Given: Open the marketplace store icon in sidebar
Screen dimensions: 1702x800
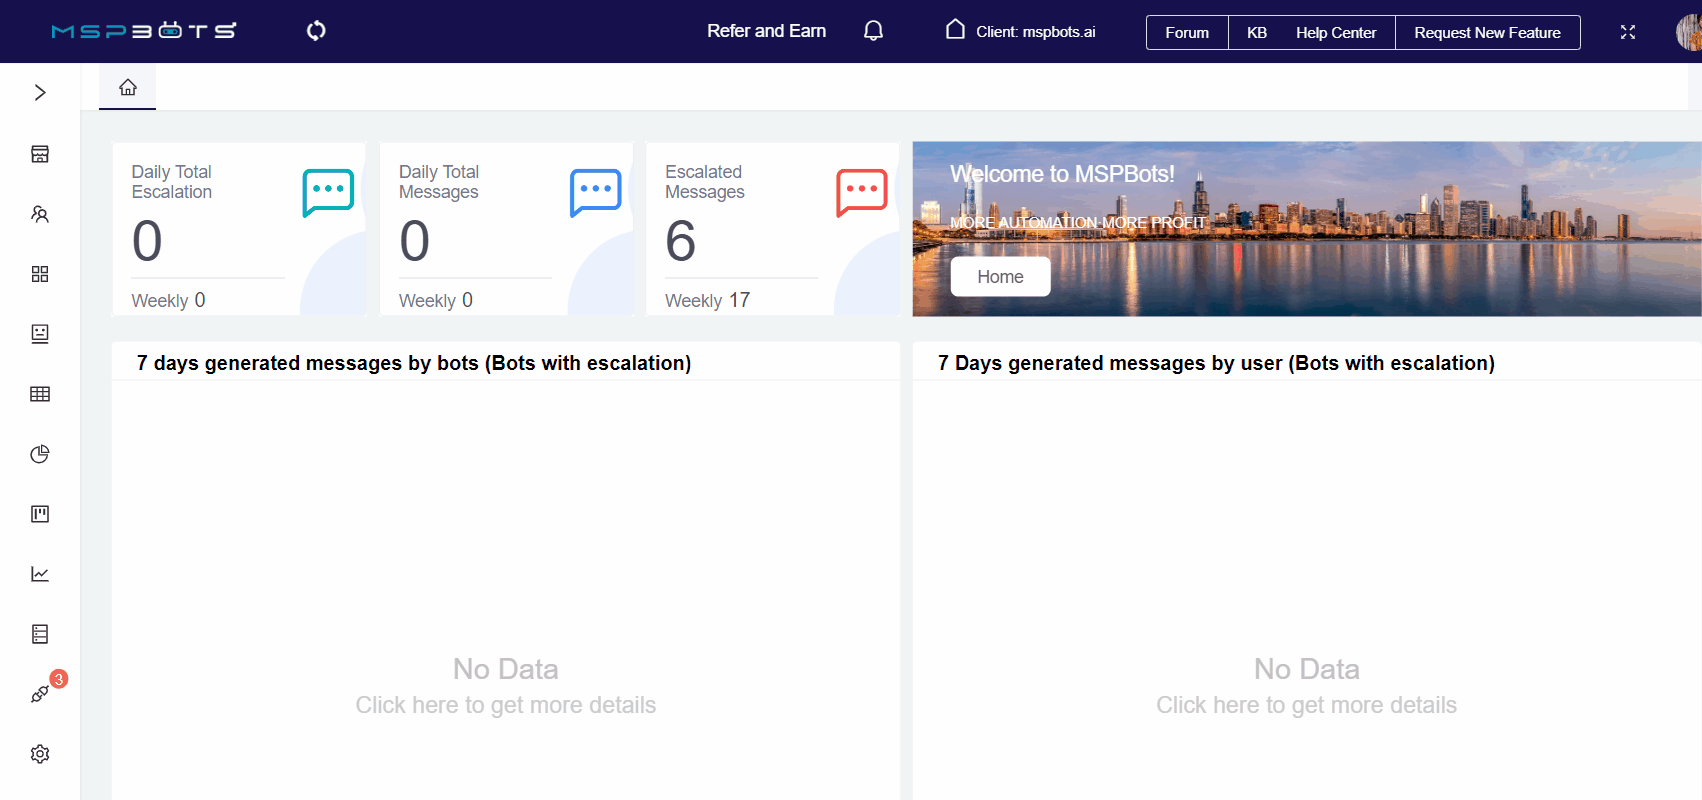Looking at the screenshot, I should [40, 154].
